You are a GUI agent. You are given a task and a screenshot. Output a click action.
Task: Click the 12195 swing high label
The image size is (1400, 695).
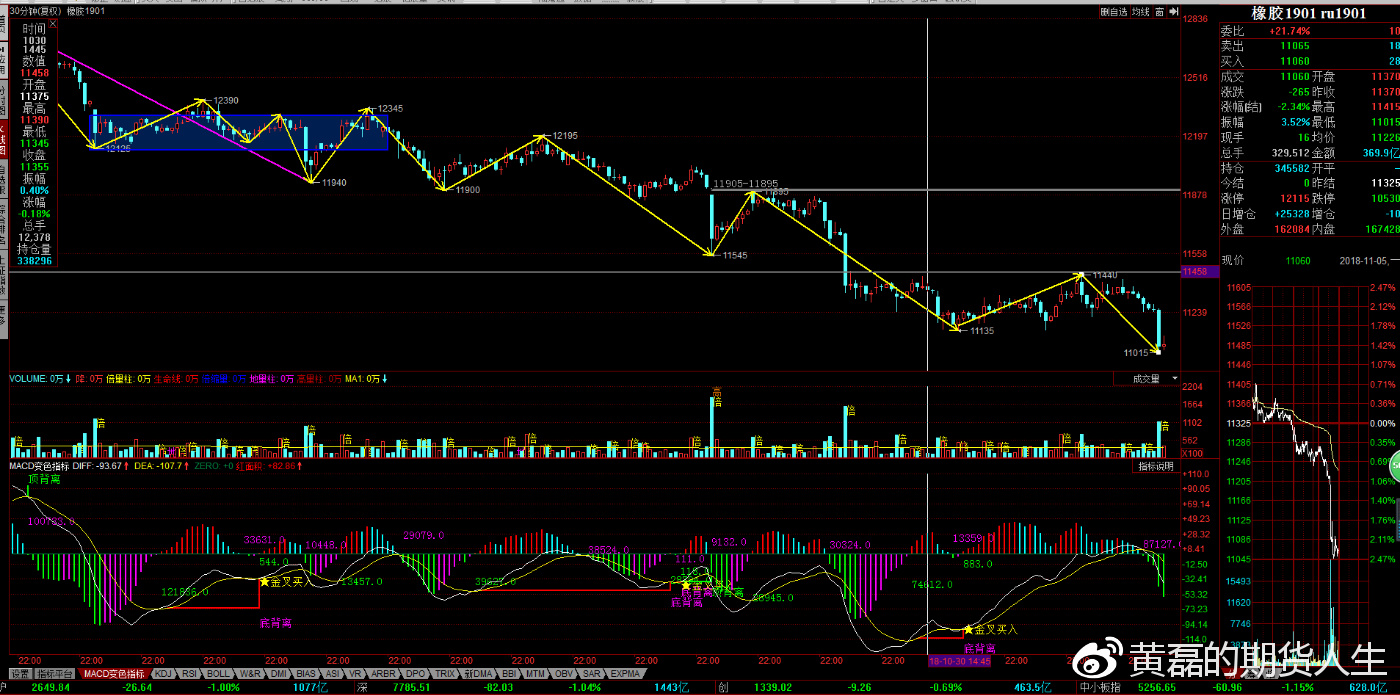tap(565, 135)
